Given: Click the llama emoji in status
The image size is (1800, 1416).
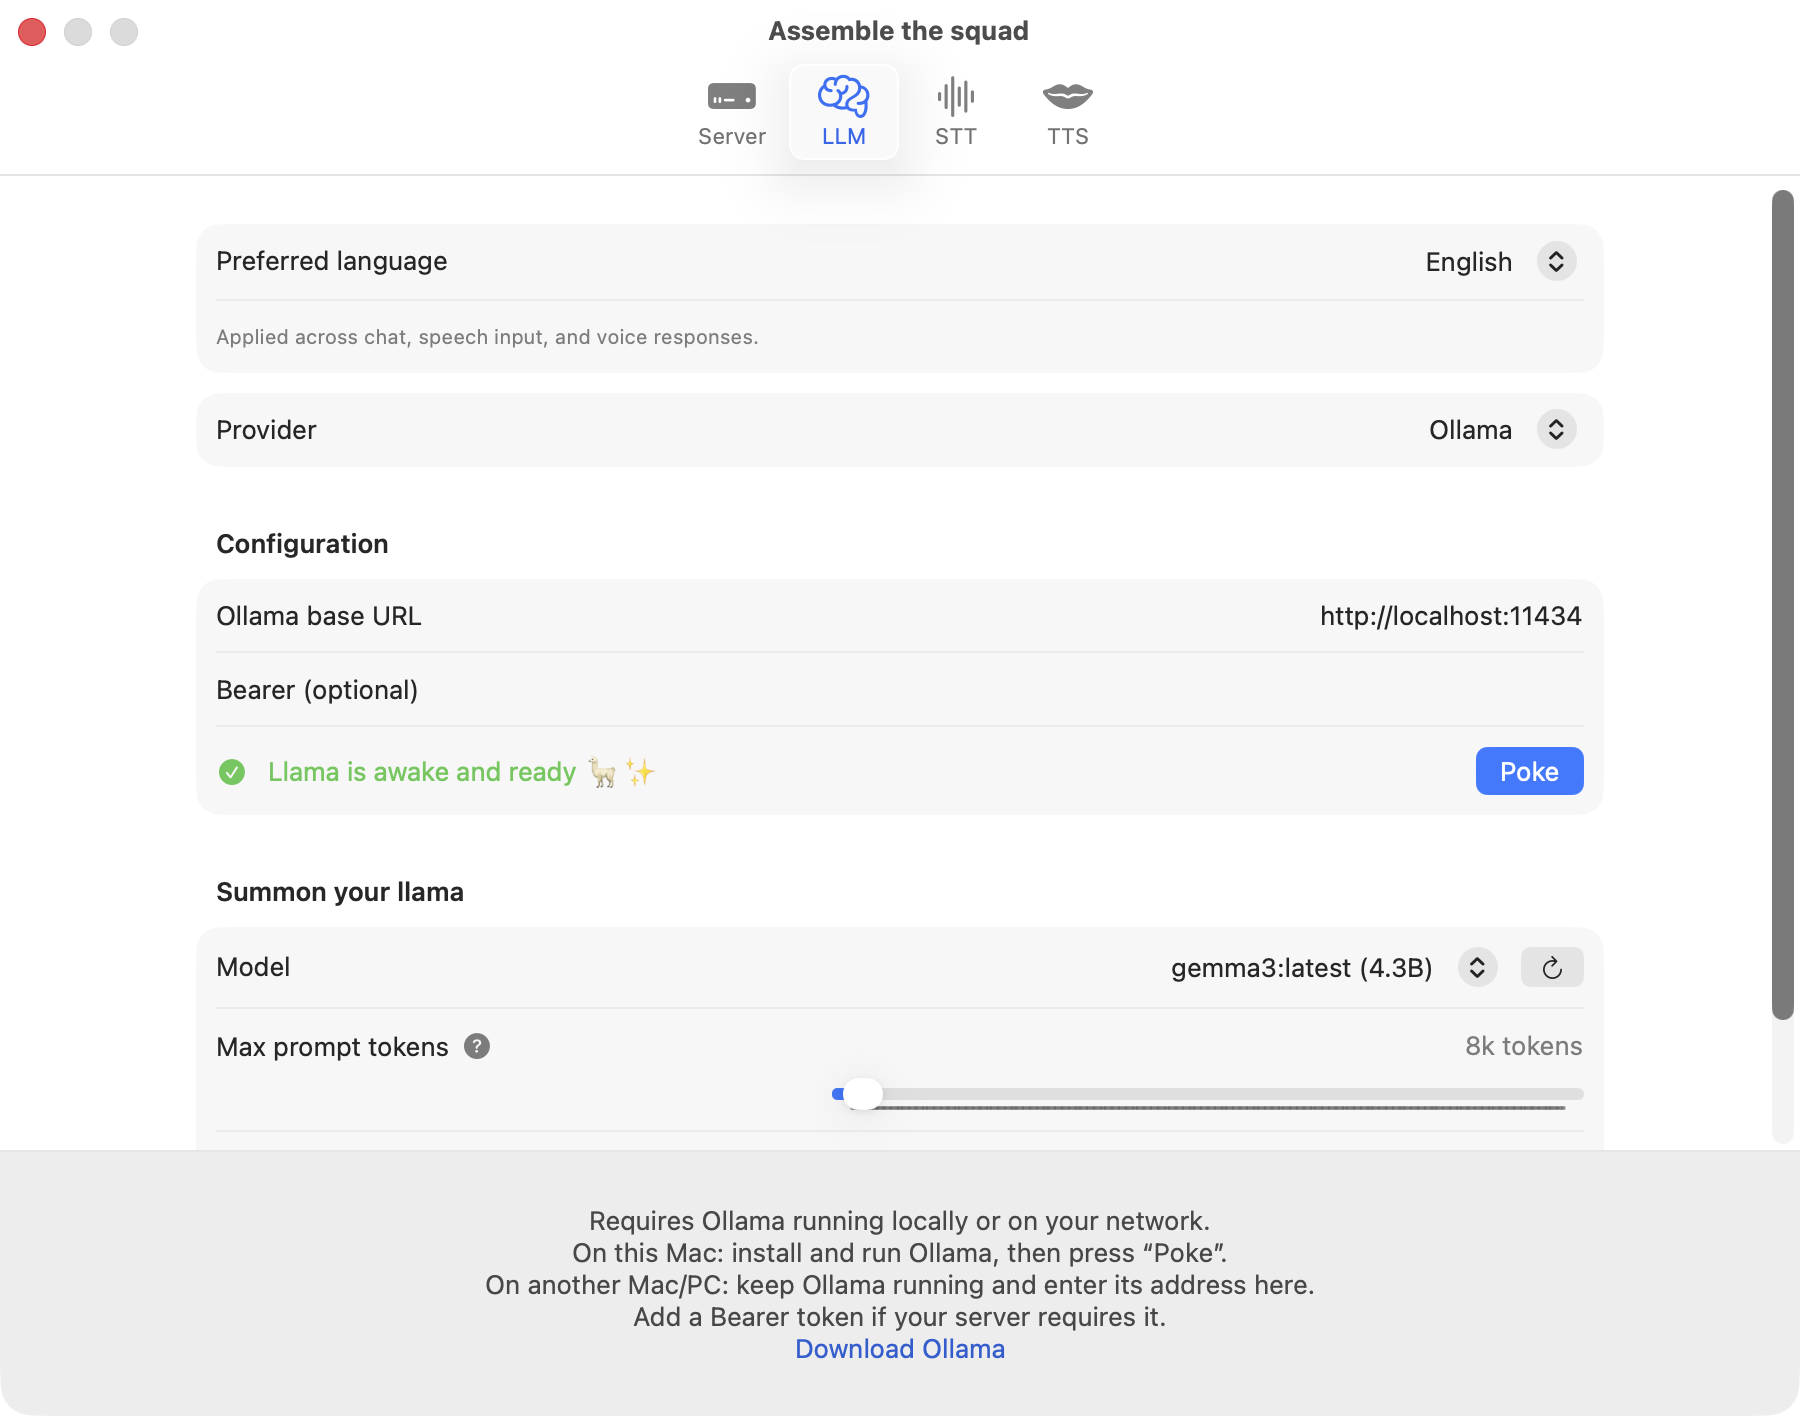Looking at the screenshot, I should click(602, 772).
